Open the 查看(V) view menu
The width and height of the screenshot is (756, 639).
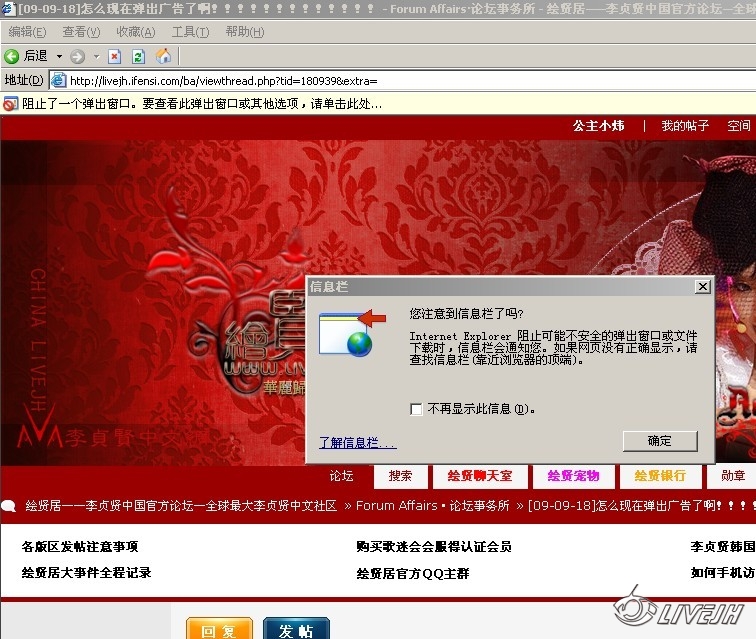pos(82,32)
